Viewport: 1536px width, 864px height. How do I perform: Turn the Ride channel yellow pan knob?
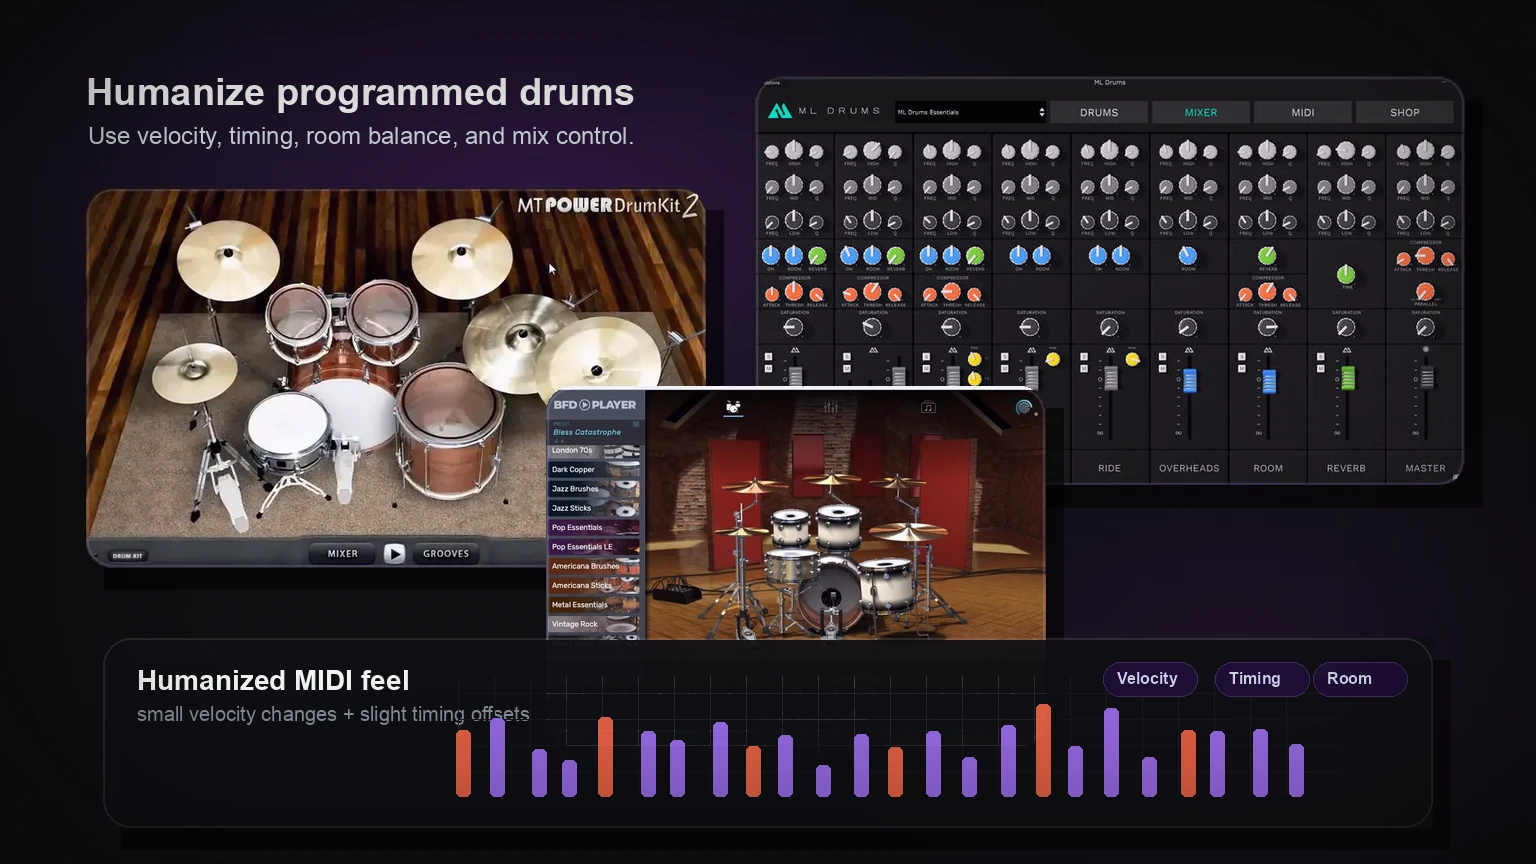[x=1132, y=359]
